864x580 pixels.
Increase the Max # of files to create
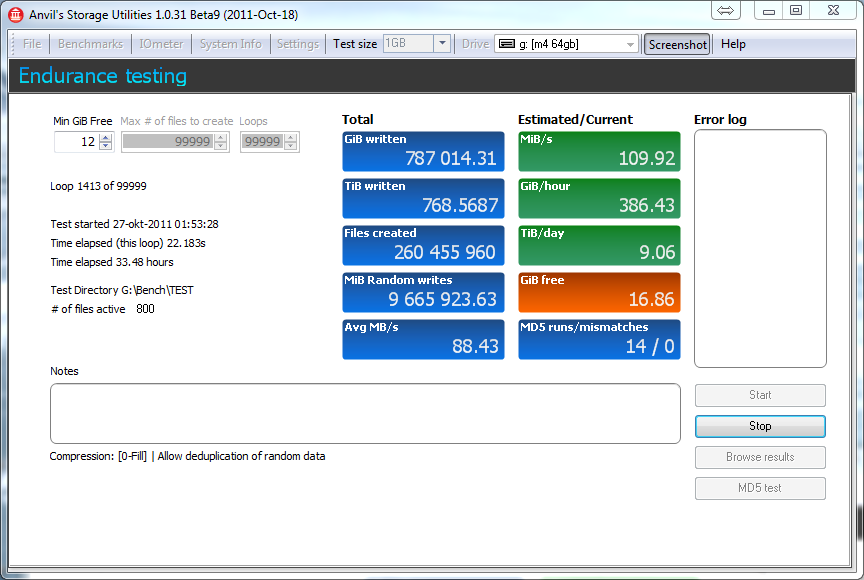[220, 138]
